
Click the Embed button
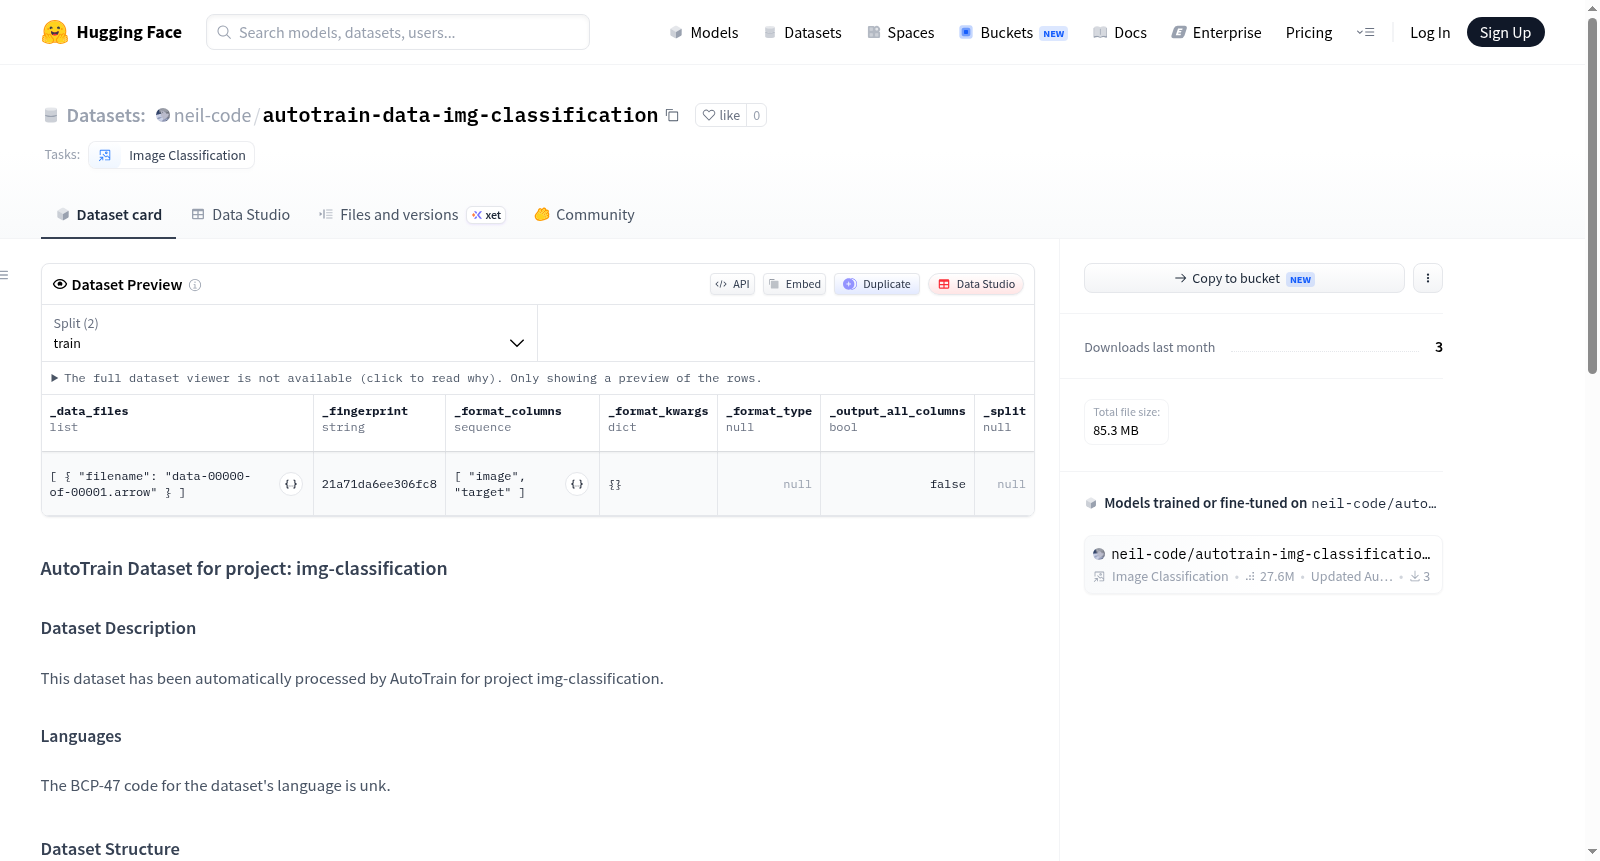click(795, 284)
